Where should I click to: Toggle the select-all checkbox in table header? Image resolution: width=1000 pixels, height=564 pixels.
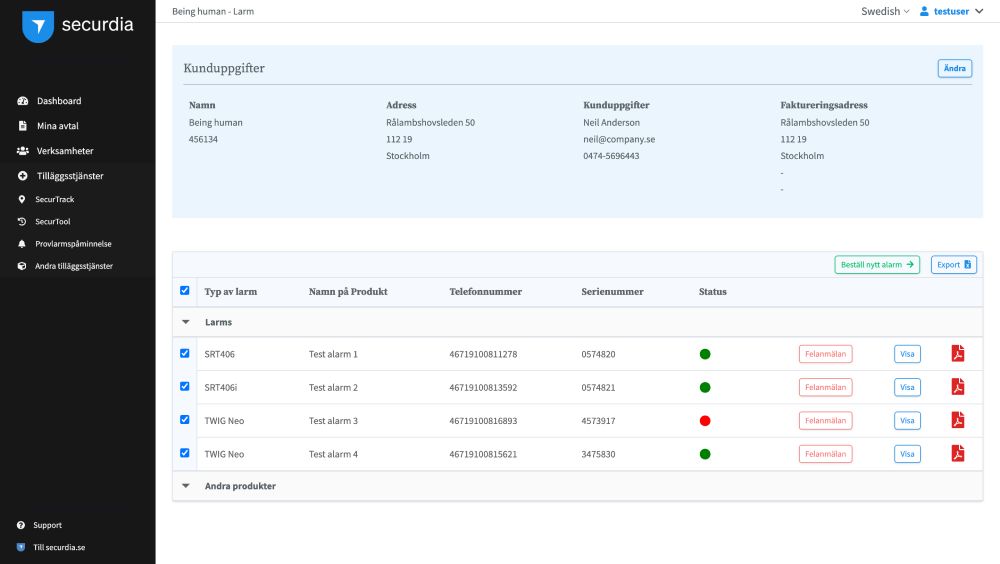point(184,291)
